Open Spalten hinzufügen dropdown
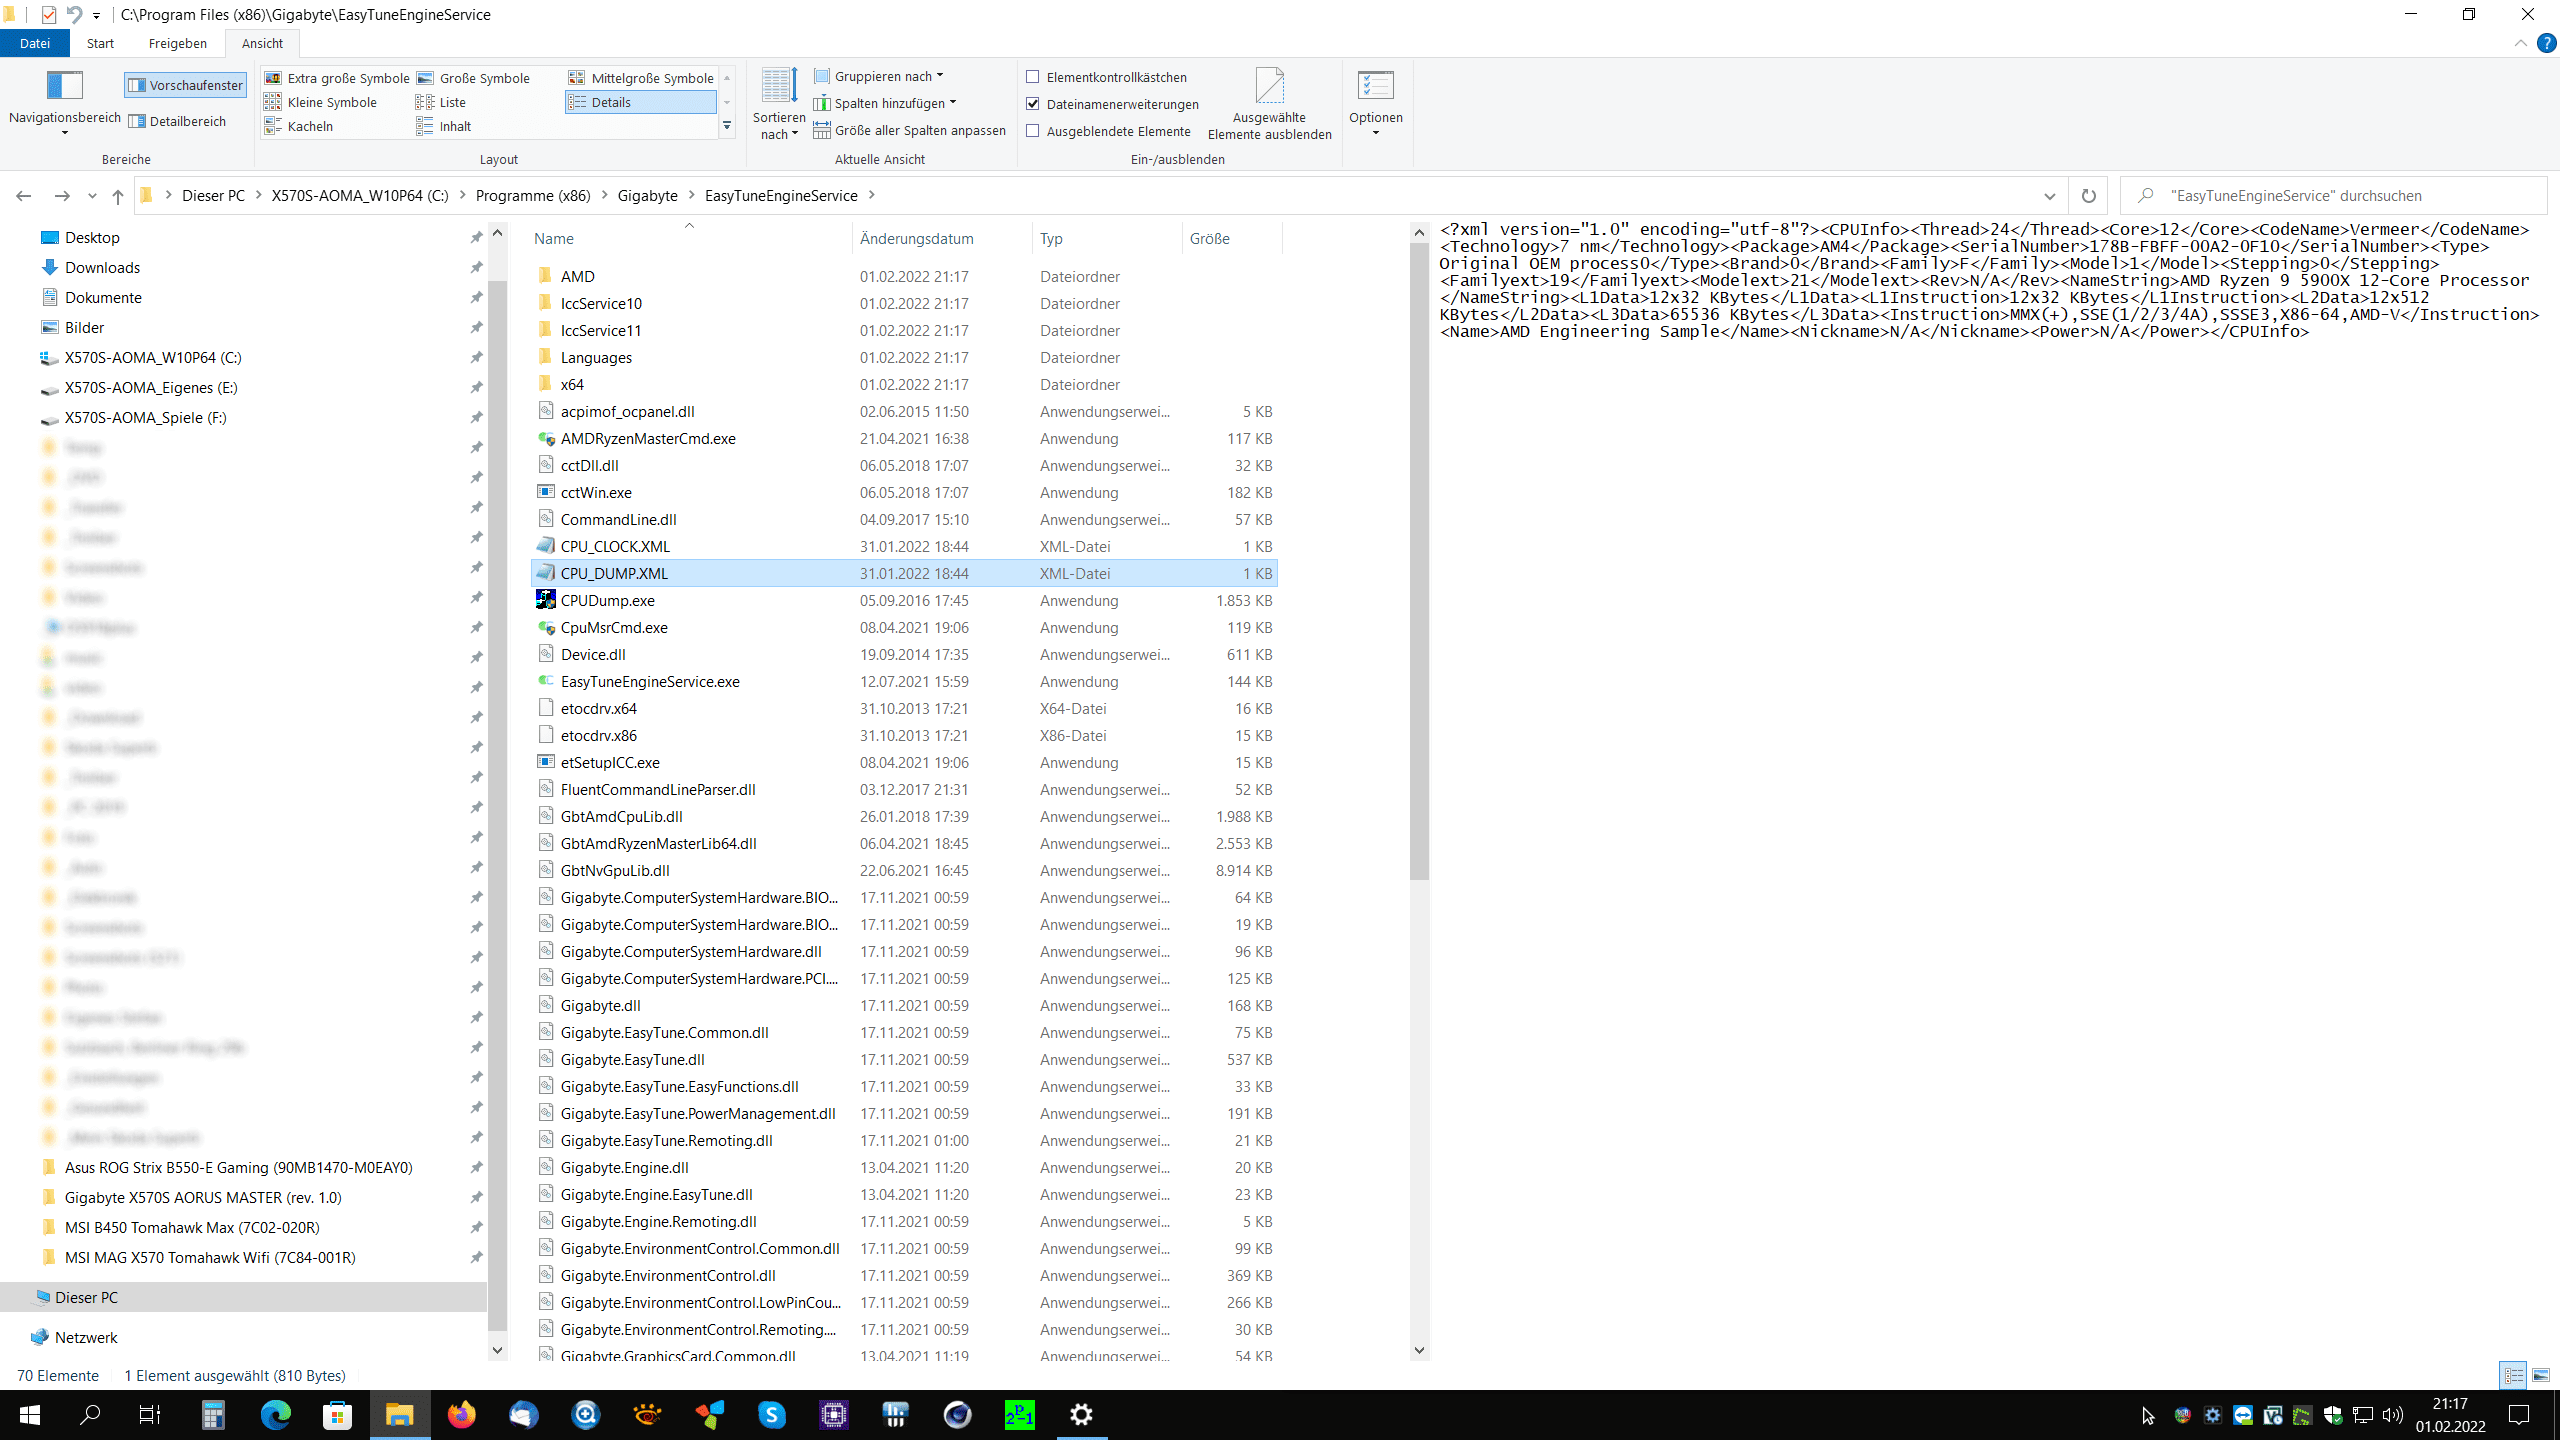The width and height of the screenshot is (2560, 1440). (885, 103)
